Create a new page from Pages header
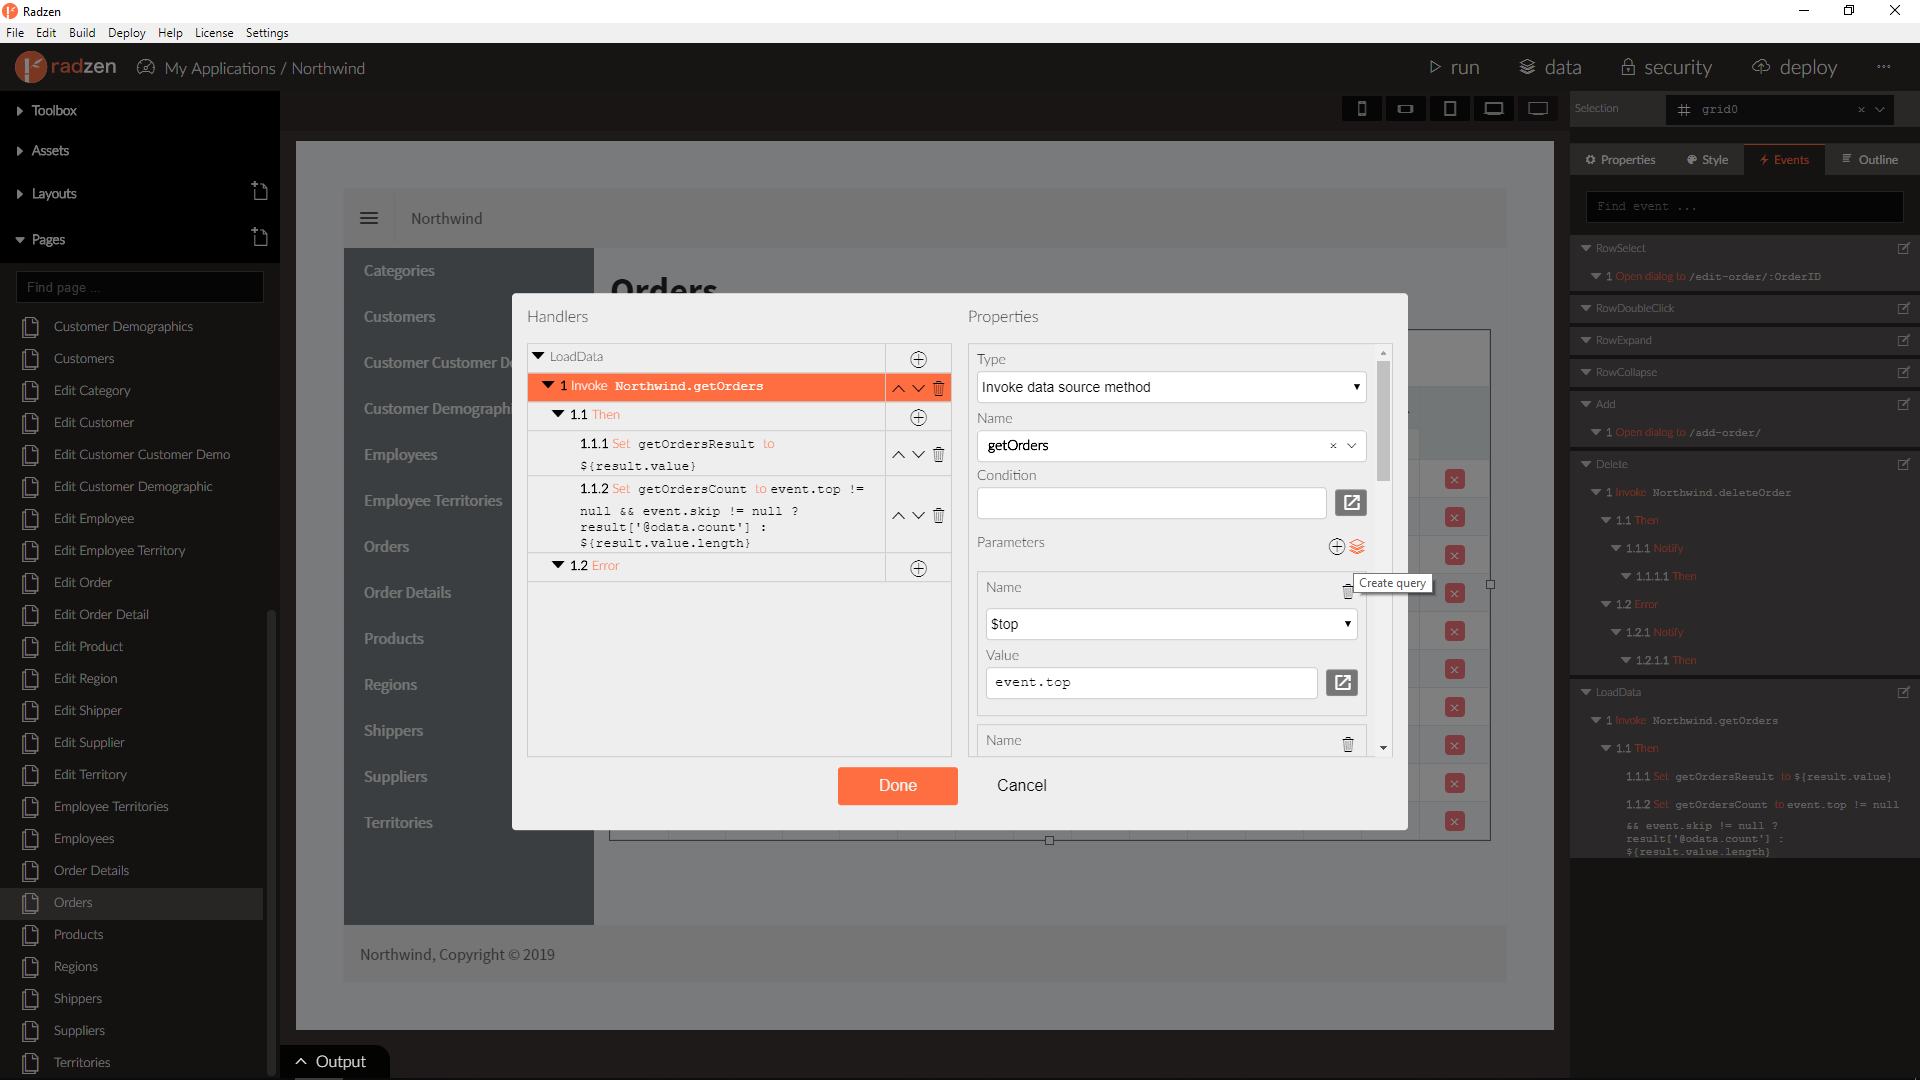The image size is (1920, 1080). (x=259, y=237)
